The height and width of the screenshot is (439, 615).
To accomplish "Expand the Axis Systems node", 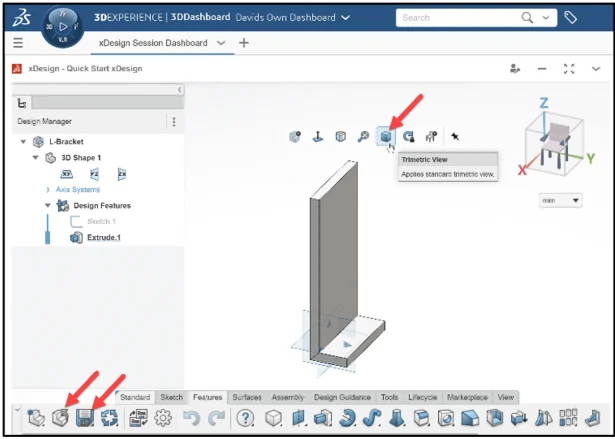I will click(47, 189).
